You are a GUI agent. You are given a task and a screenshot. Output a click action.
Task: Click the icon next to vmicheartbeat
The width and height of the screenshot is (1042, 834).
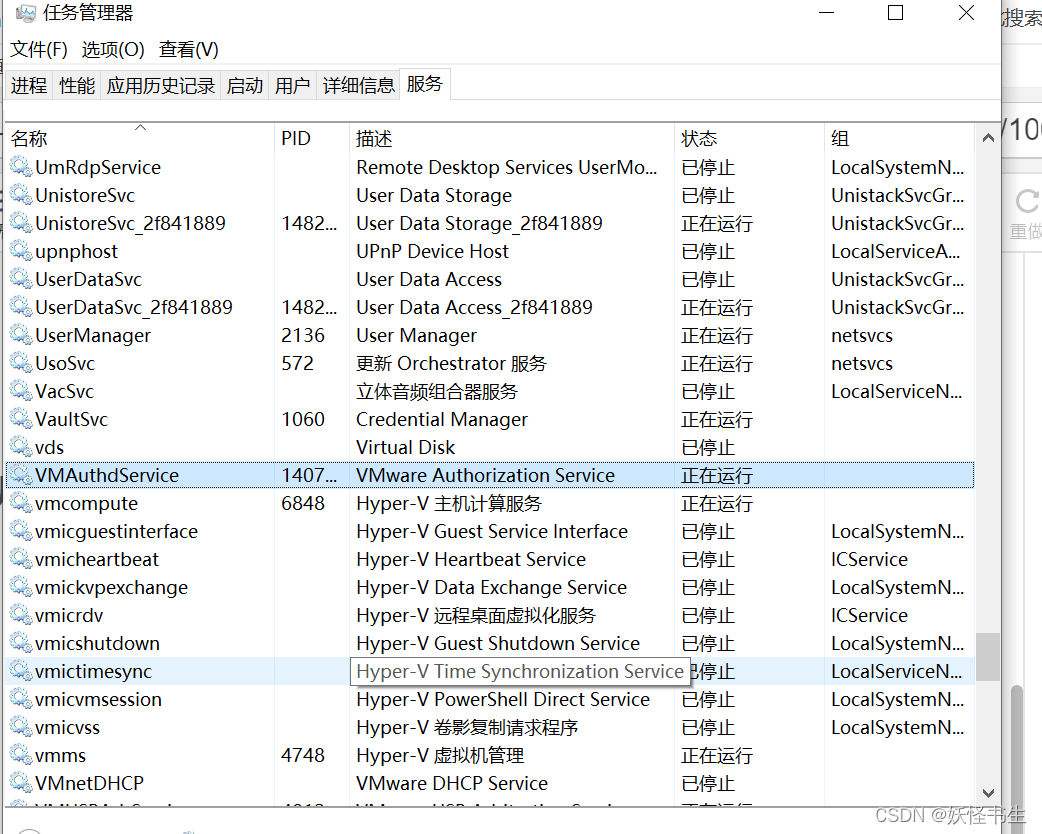click(x=21, y=559)
